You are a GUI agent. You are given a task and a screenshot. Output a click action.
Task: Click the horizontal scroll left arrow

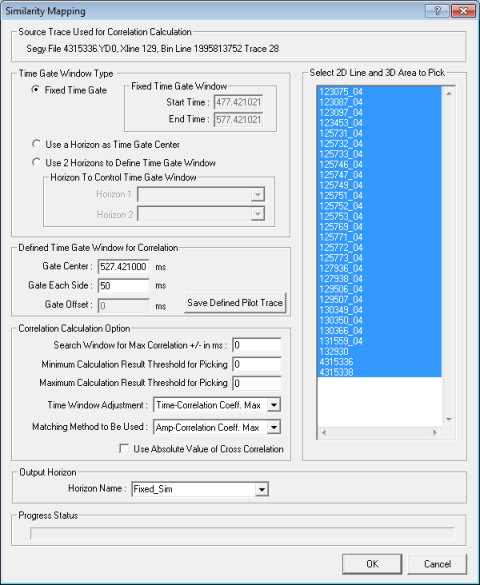[324, 433]
